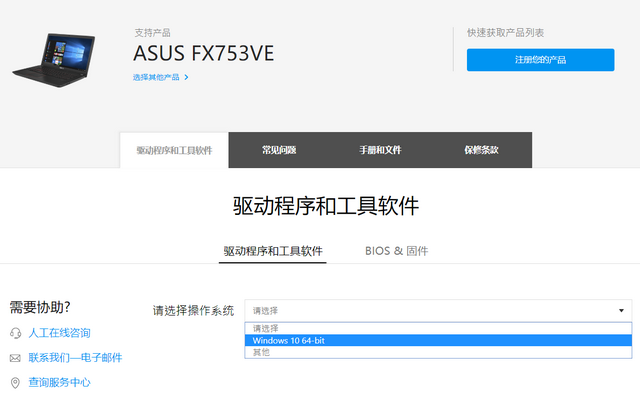This screenshot has width=640, height=404.
Task: Click the headset icon beside 人工在线咨询
Action: coord(15,333)
